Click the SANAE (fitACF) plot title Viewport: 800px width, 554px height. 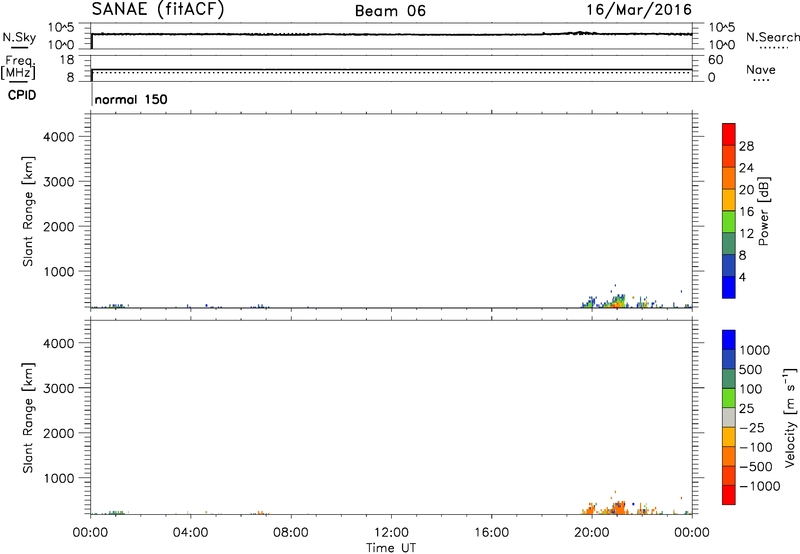[158, 10]
